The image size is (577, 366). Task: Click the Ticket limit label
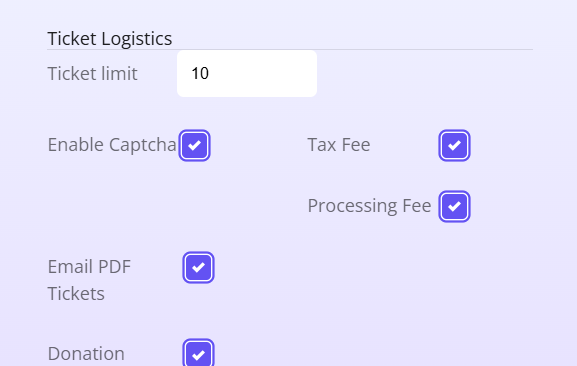[x=92, y=74]
